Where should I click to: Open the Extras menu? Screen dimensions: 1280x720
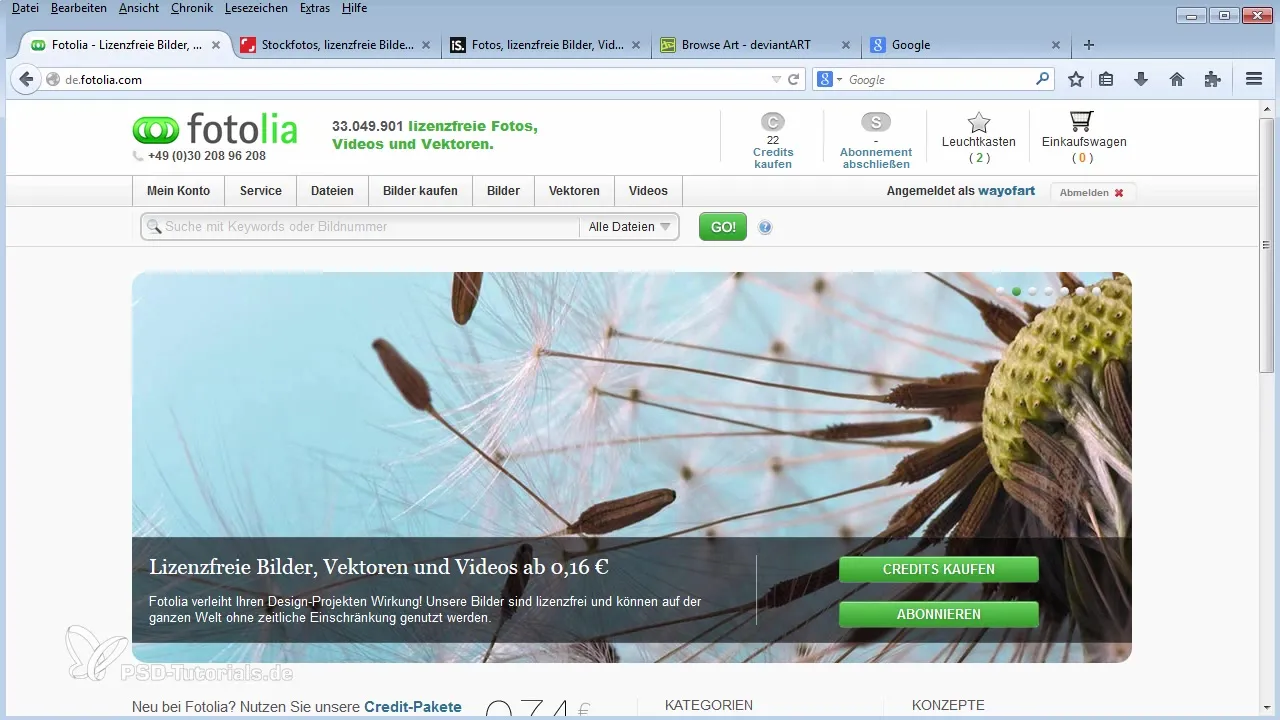315,8
